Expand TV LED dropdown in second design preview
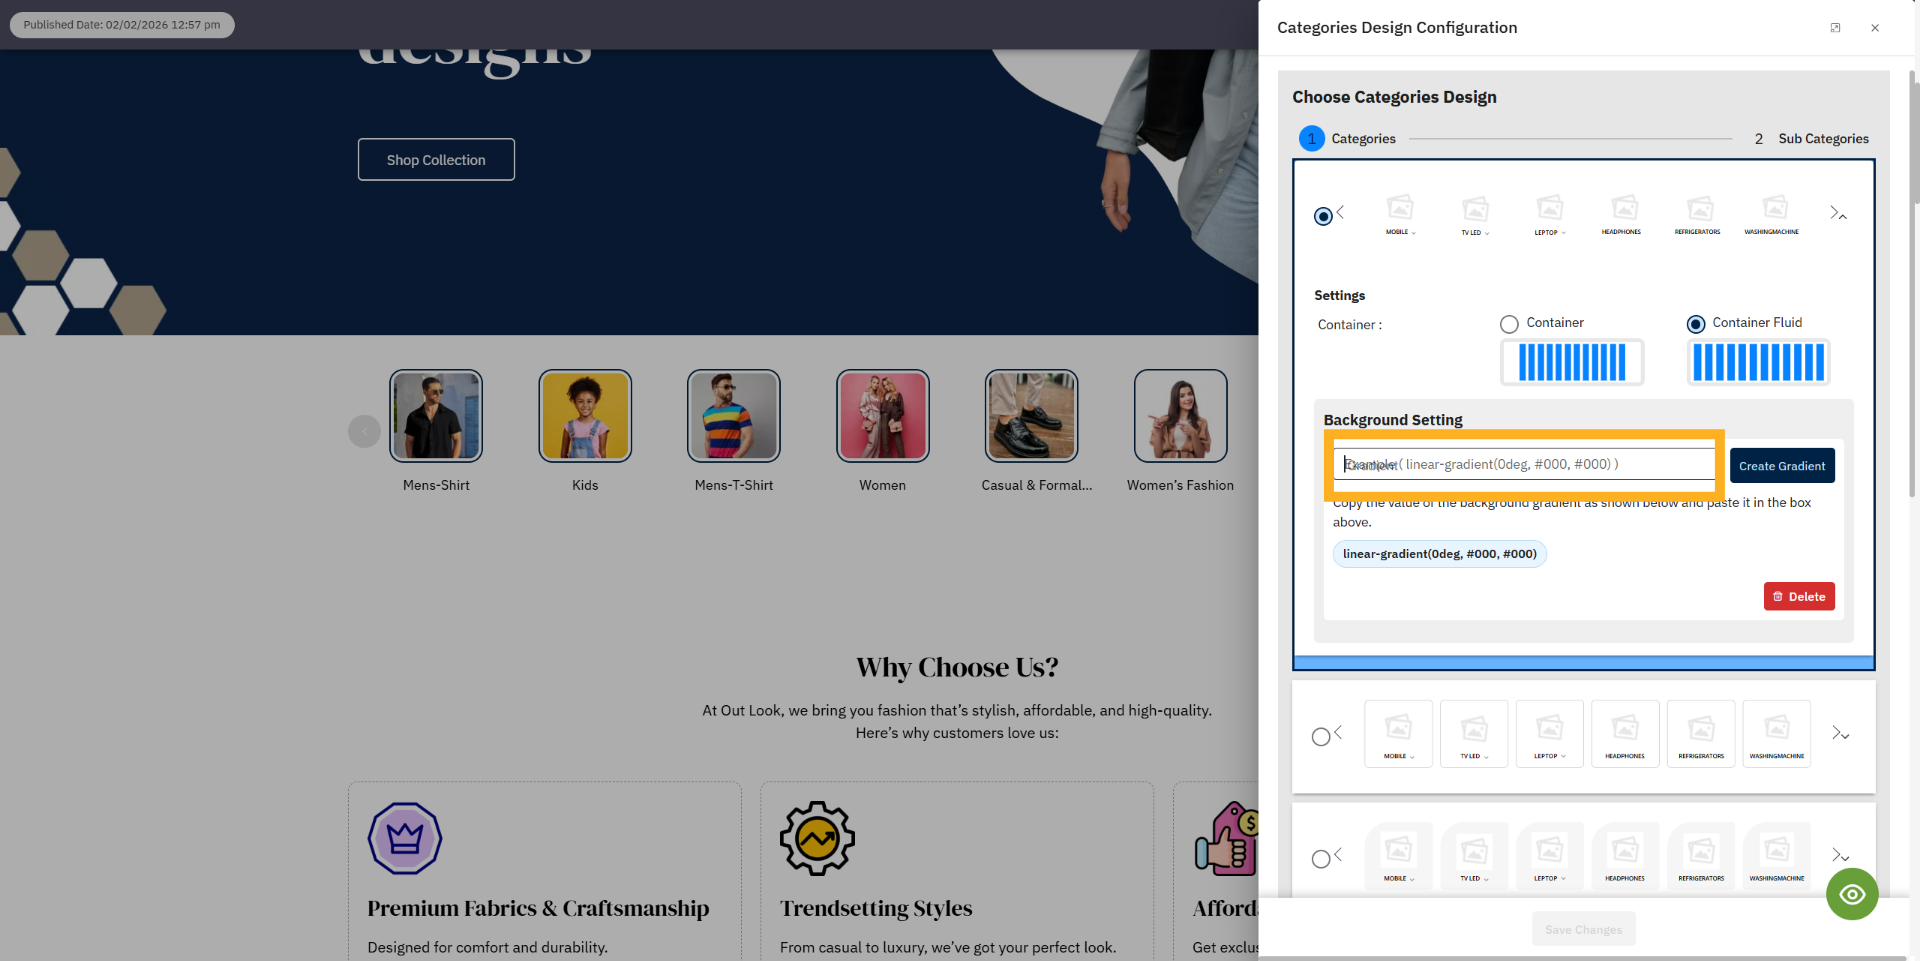Image resolution: width=1920 pixels, height=961 pixels. 1486,757
